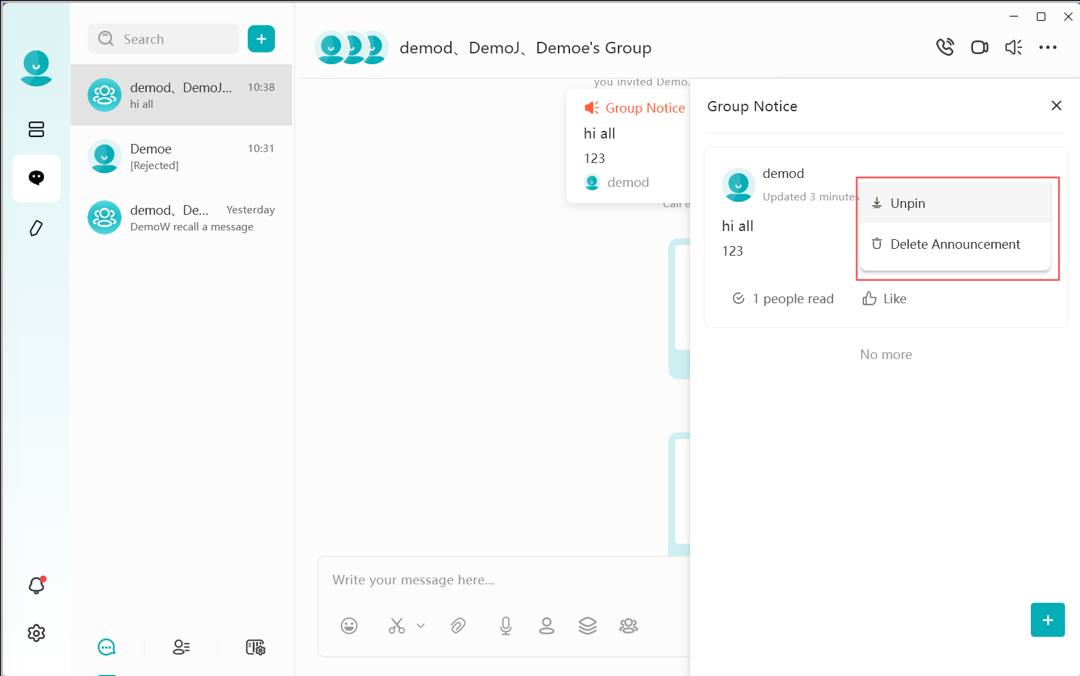Click the Group Notice card title in chat

pyautogui.click(x=645, y=108)
